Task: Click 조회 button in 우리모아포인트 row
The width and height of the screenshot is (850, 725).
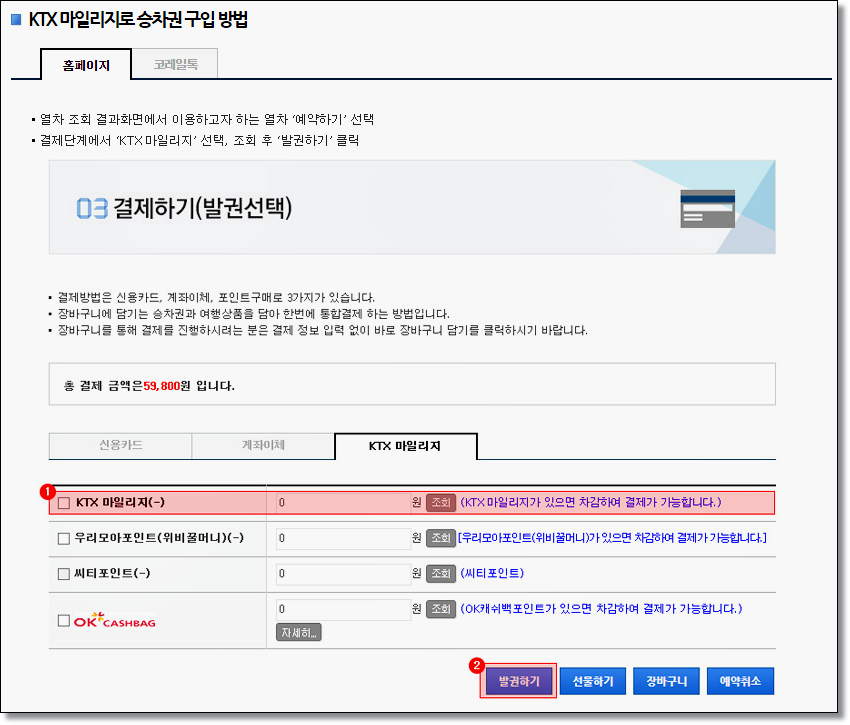Action: (x=441, y=538)
